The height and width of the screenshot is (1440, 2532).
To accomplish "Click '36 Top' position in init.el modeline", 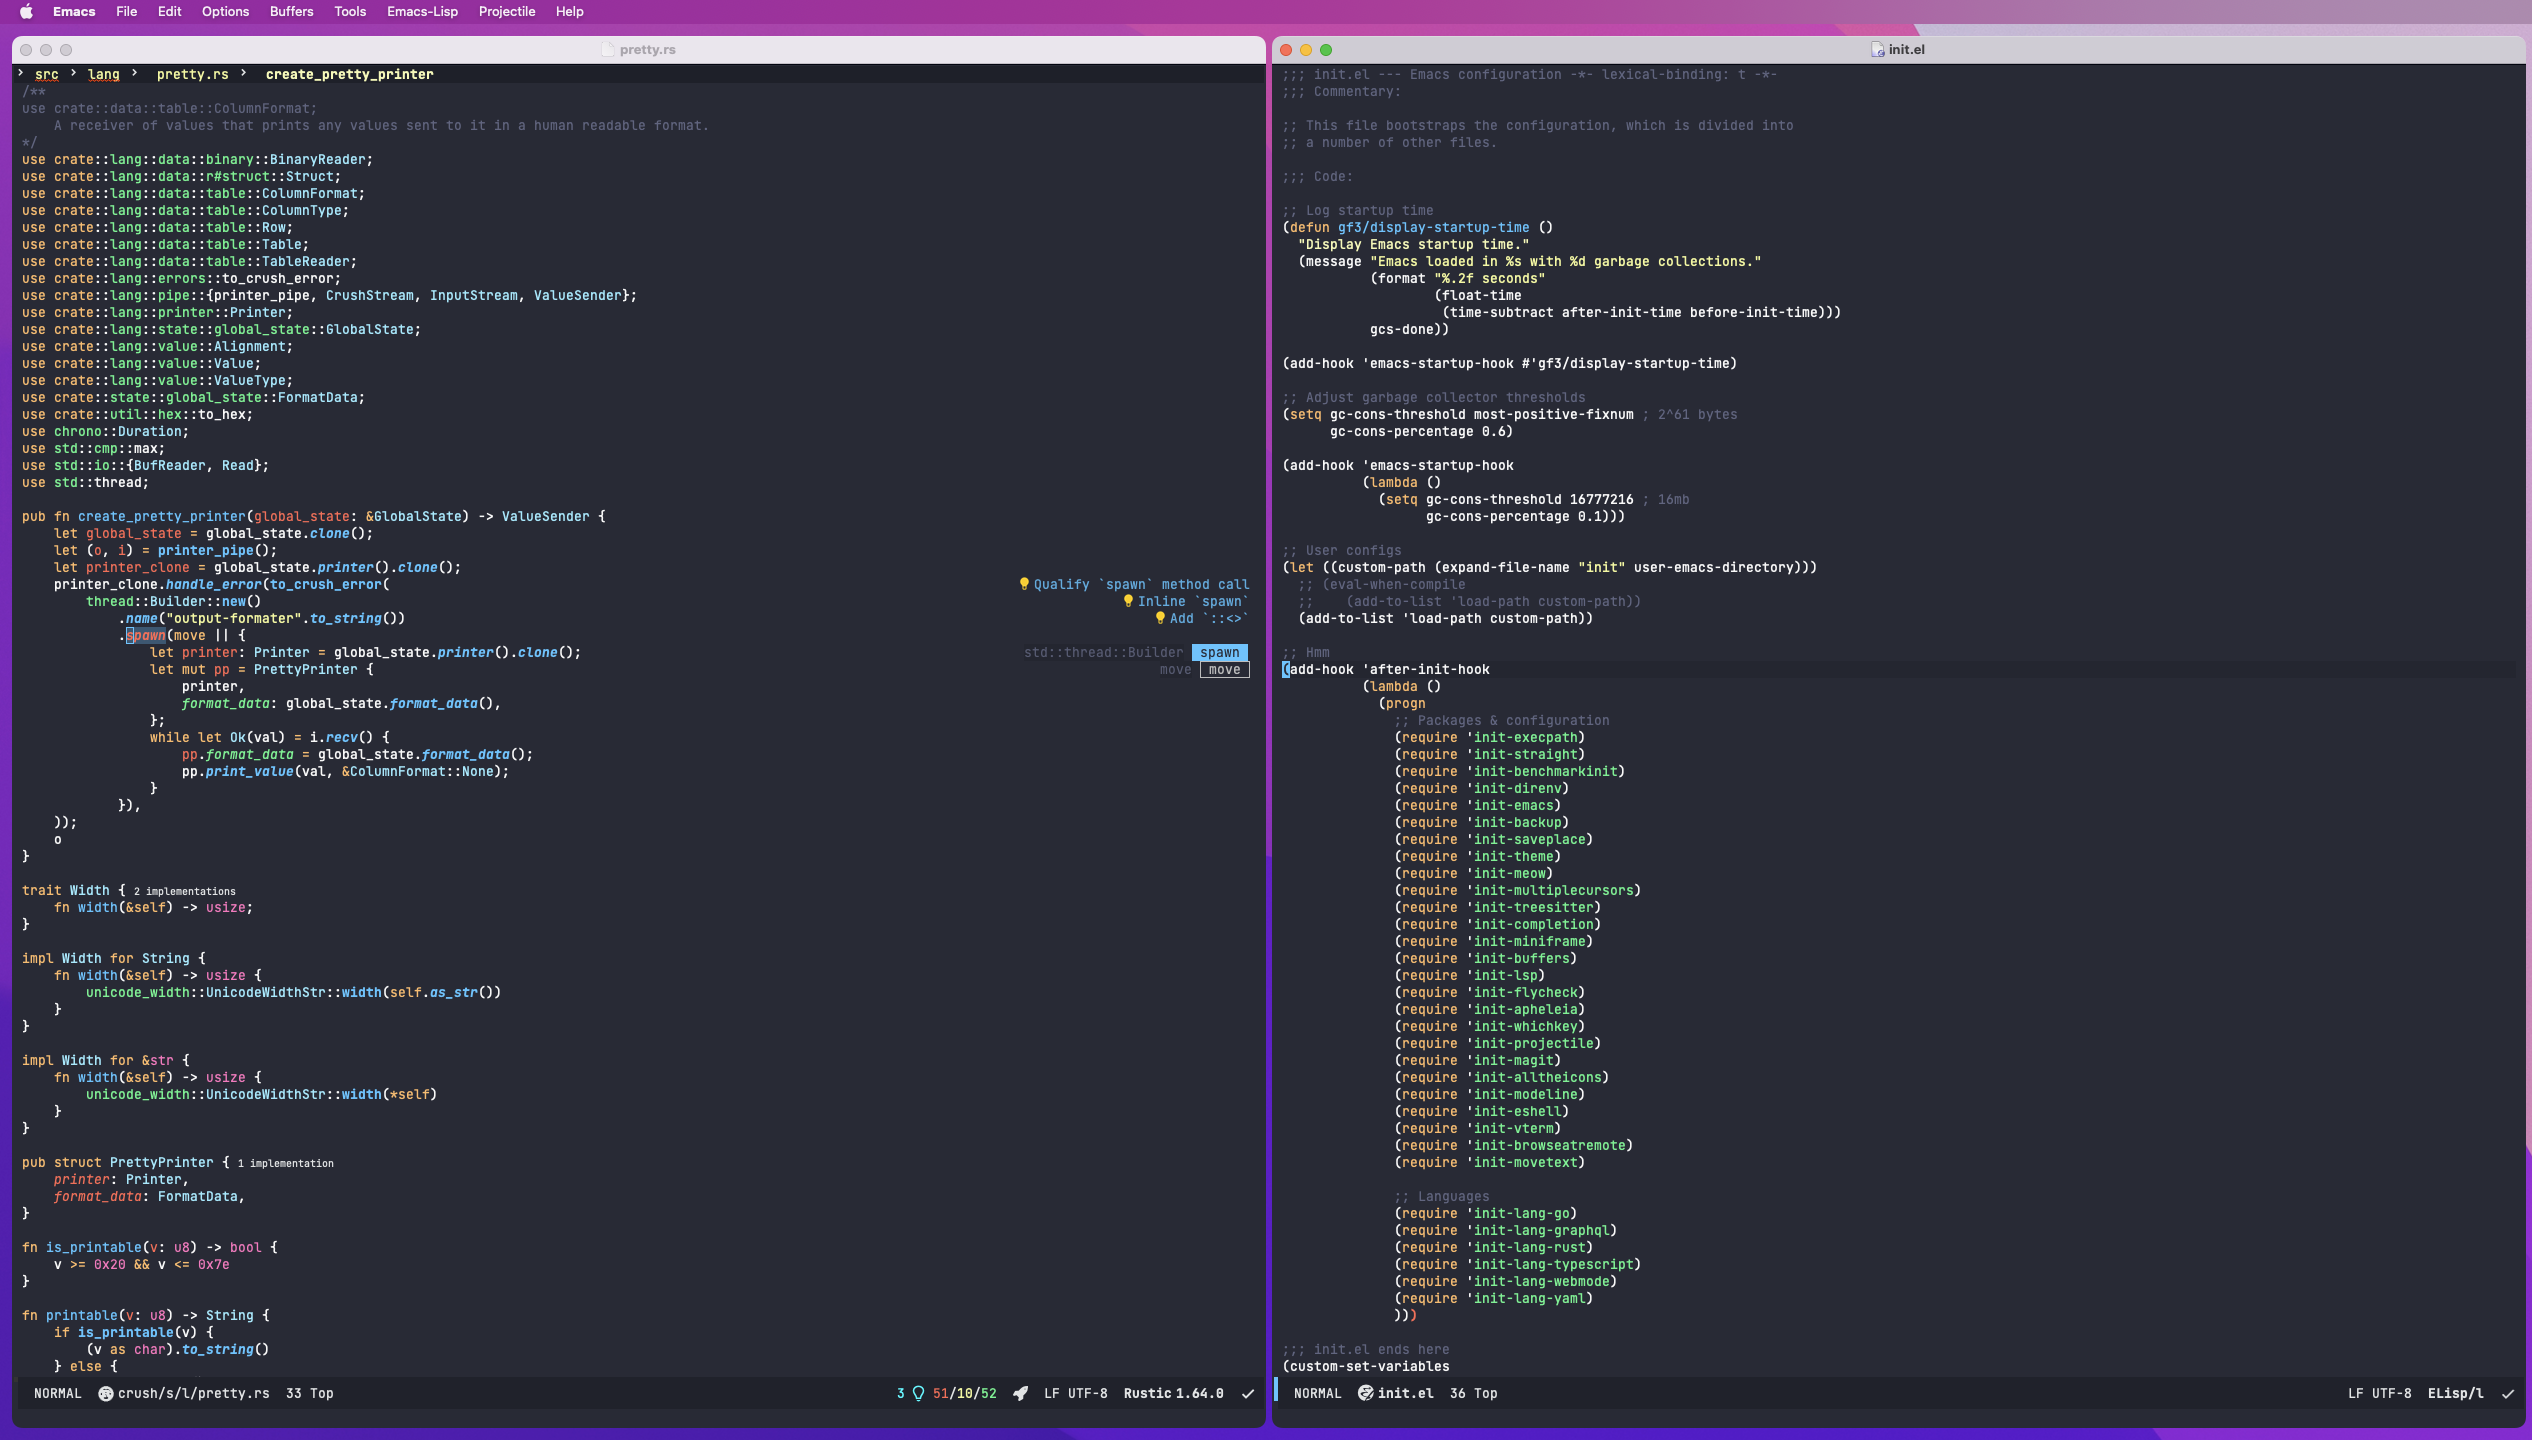I will 1474,1393.
